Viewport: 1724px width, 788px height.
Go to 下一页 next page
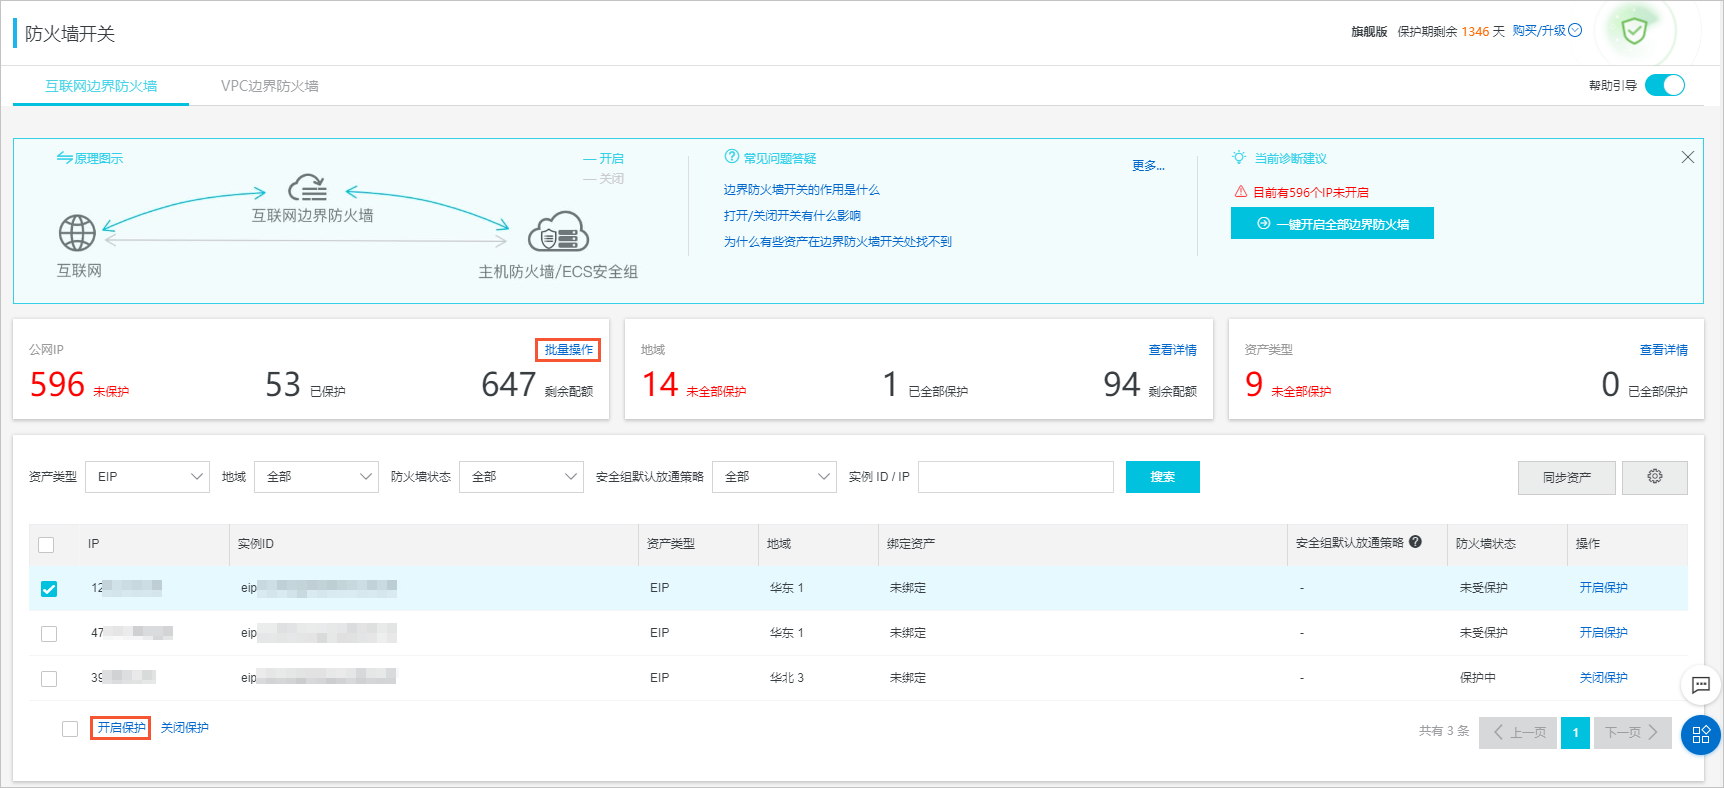tap(1632, 733)
